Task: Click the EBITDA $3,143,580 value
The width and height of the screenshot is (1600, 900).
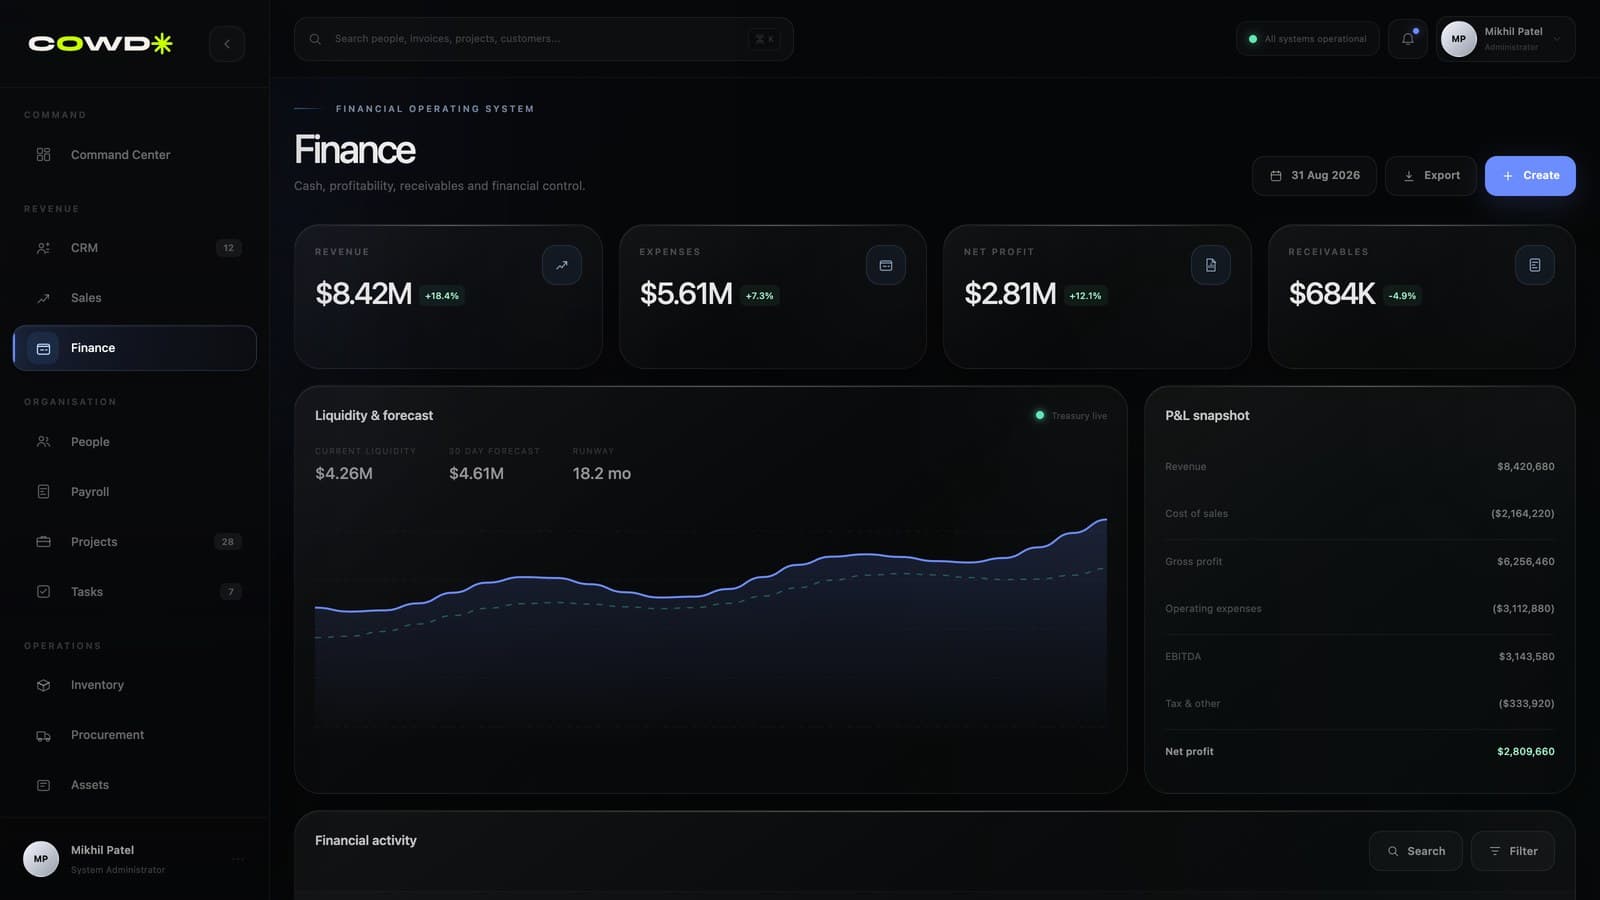Action: (1527, 657)
